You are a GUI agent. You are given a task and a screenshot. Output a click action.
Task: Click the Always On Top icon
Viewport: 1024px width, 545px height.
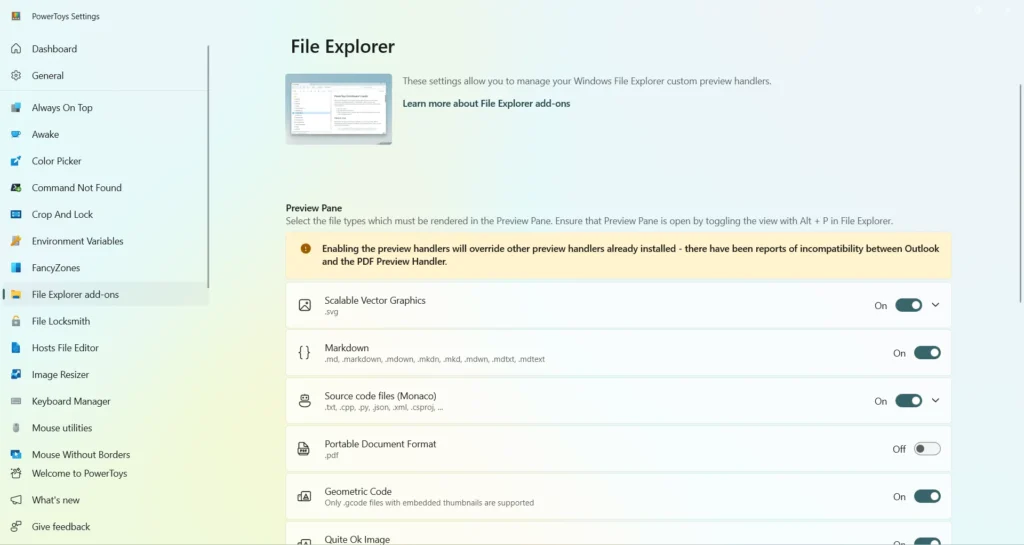coord(16,108)
